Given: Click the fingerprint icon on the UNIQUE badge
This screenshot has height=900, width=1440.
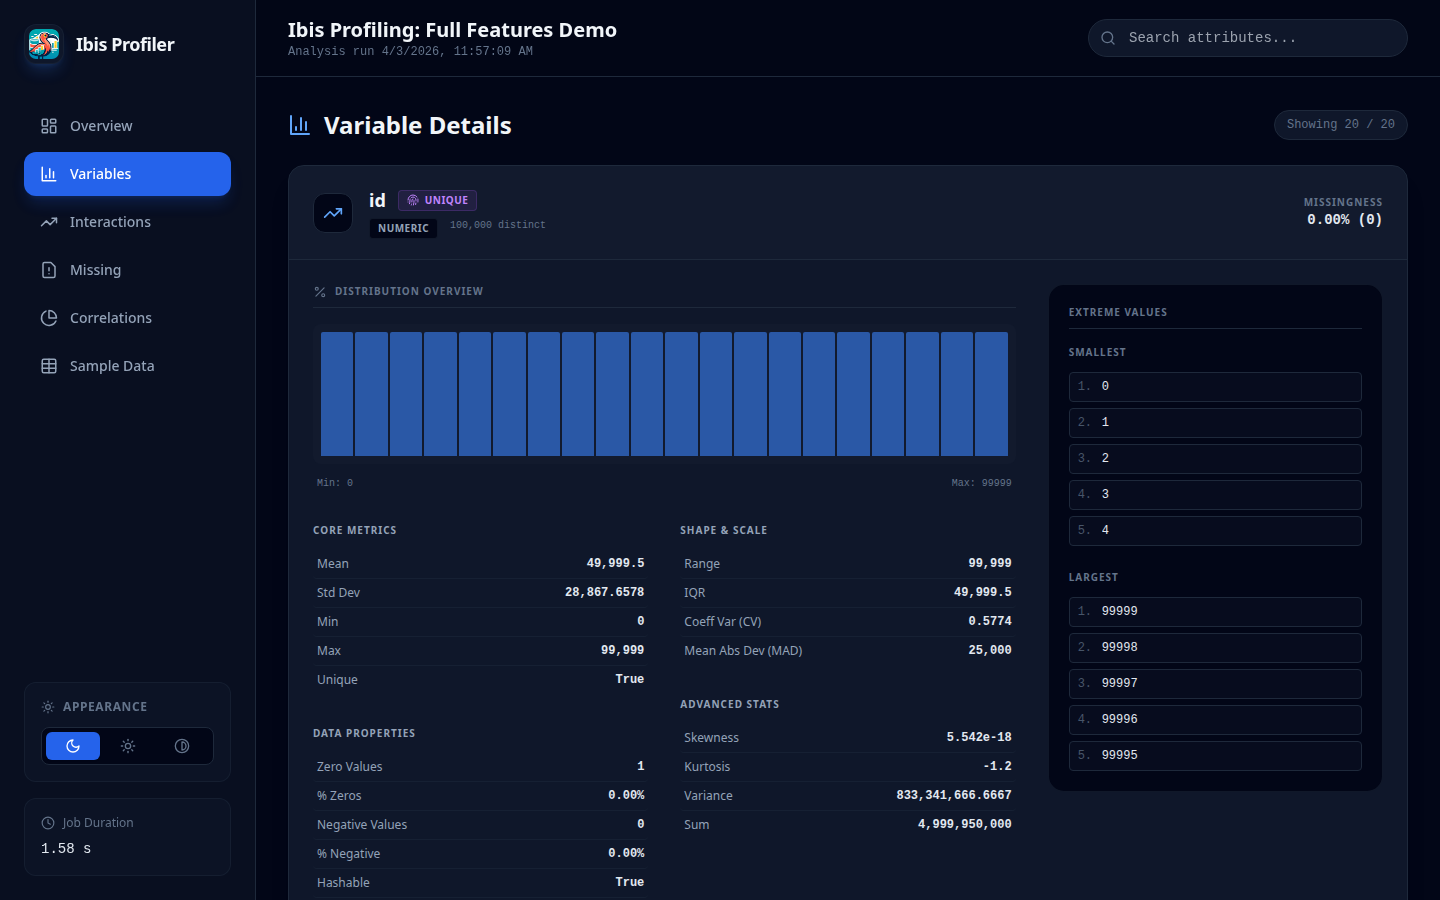Looking at the screenshot, I should [410, 200].
